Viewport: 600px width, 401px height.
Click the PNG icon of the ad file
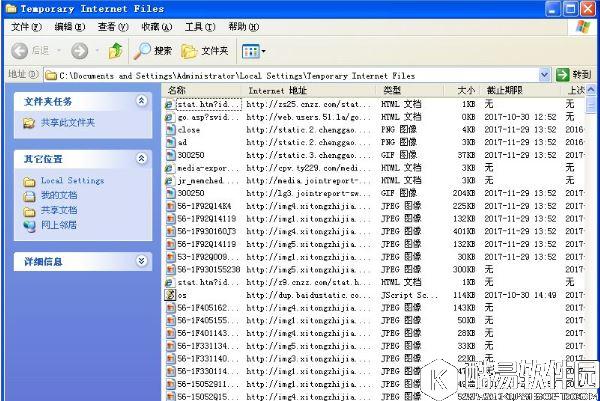point(170,142)
